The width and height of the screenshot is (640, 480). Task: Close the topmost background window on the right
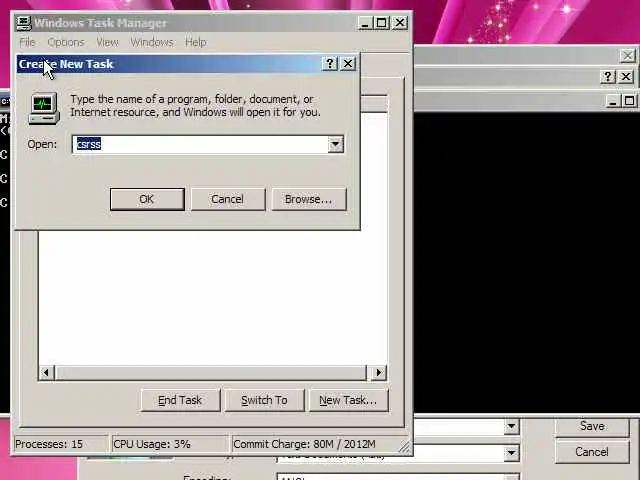[627, 55]
